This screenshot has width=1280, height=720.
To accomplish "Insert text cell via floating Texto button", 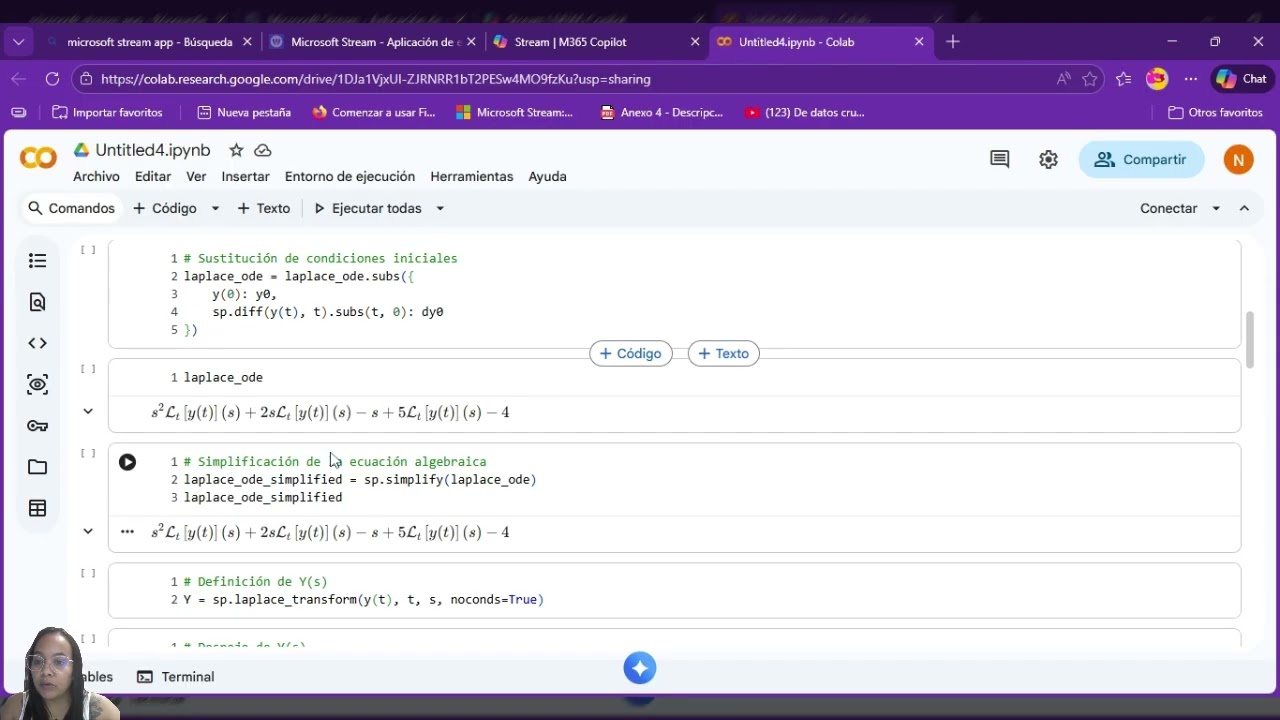I will pos(724,353).
